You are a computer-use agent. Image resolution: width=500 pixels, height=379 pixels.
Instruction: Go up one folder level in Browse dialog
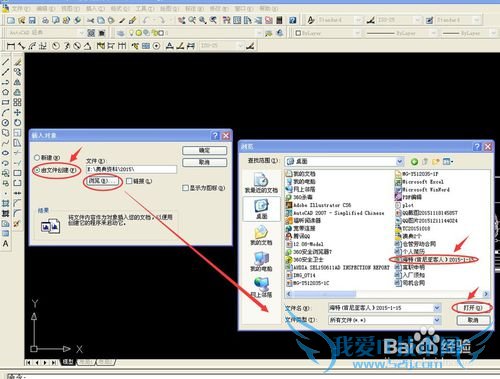[425, 162]
